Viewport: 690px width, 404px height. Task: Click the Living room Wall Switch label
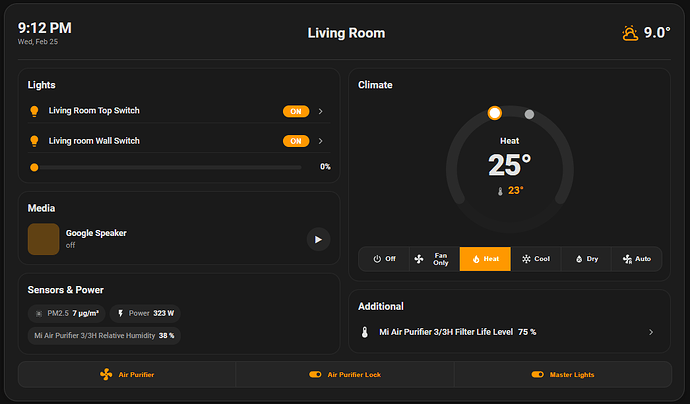[x=94, y=141]
